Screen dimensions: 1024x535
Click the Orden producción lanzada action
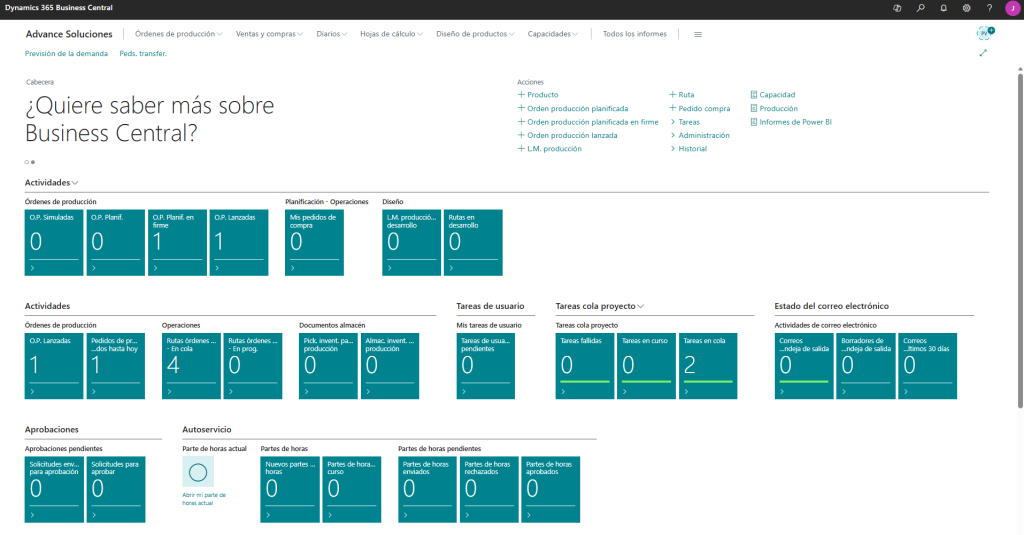[571, 135]
